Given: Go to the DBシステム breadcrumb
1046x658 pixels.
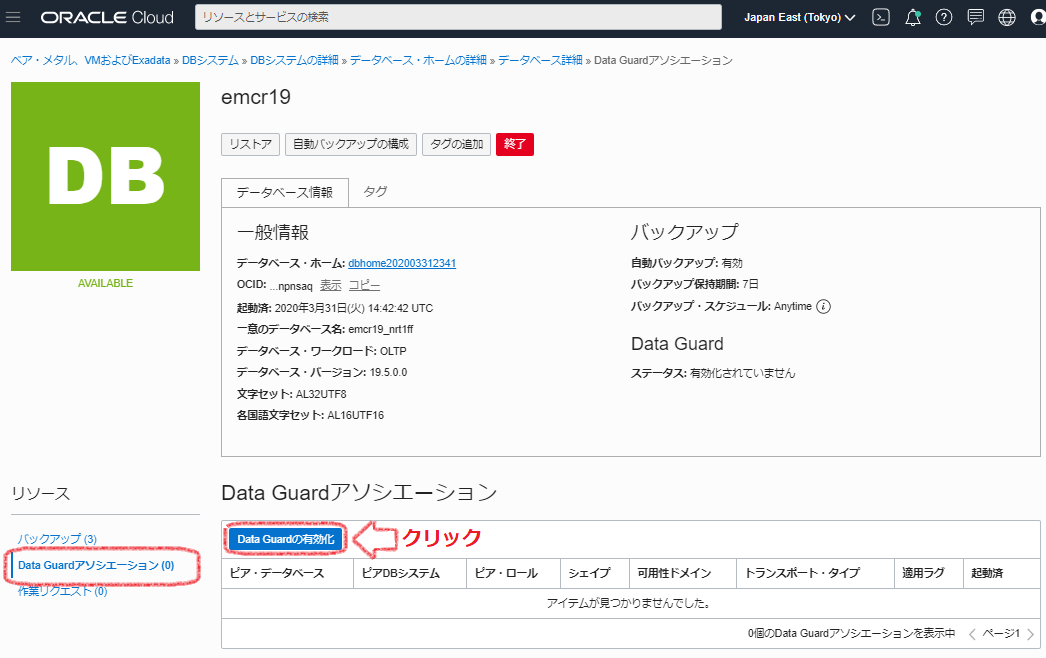Looking at the screenshot, I should [210, 60].
